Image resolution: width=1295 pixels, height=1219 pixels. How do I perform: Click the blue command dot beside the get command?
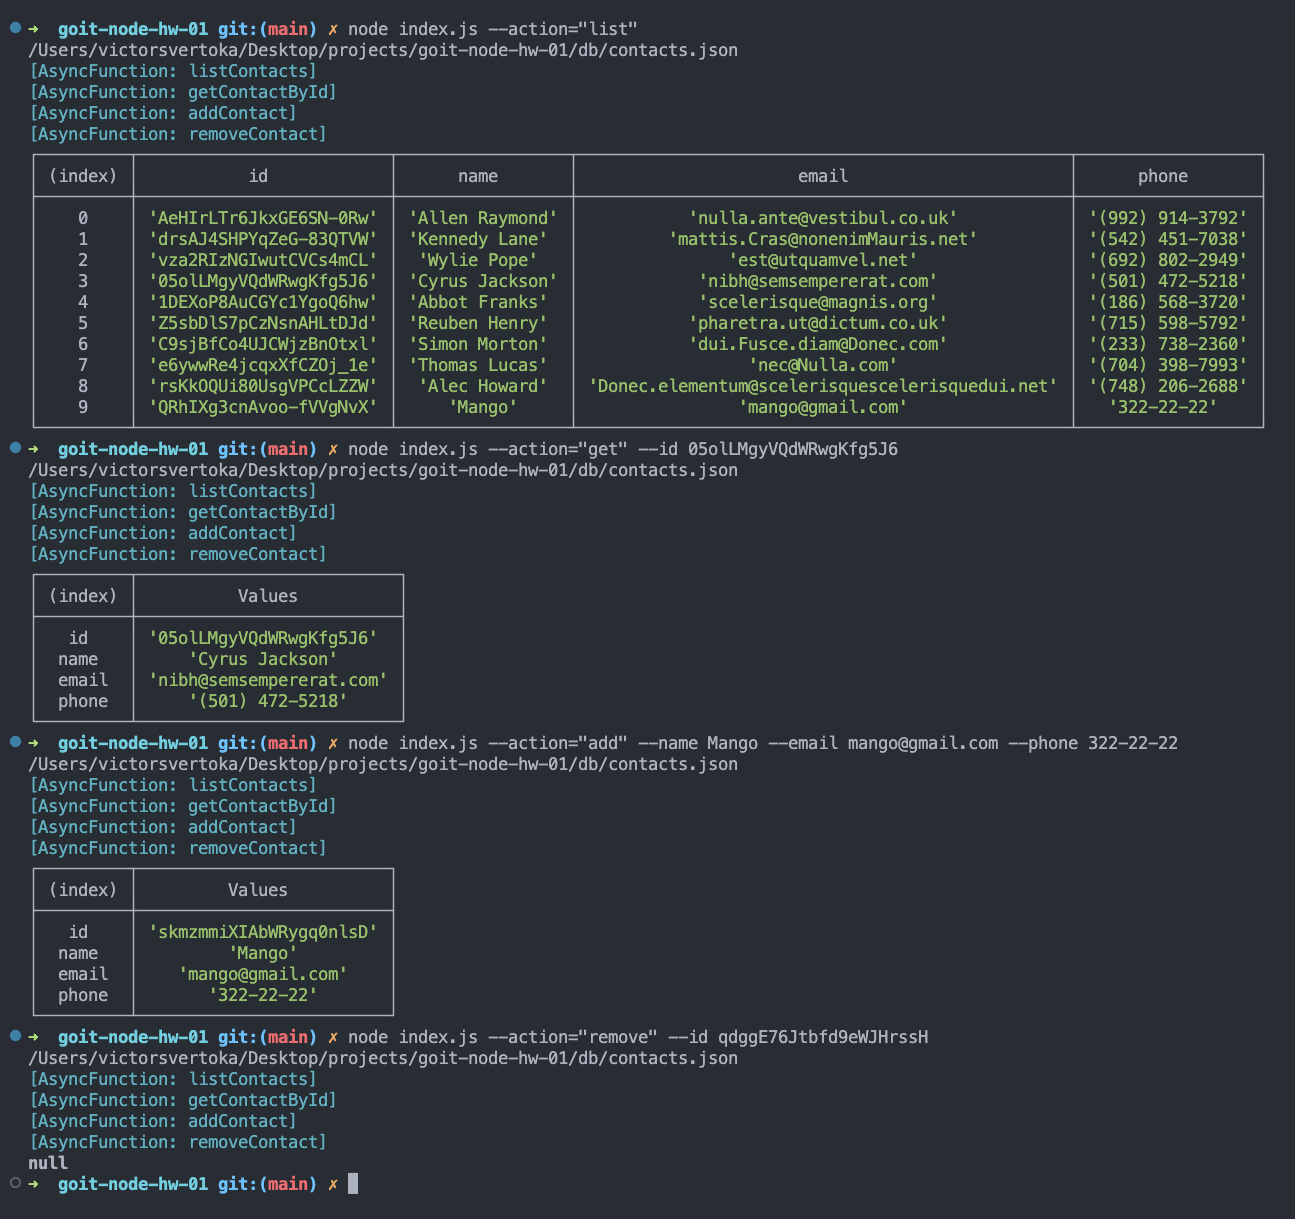click(x=15, y=448)
